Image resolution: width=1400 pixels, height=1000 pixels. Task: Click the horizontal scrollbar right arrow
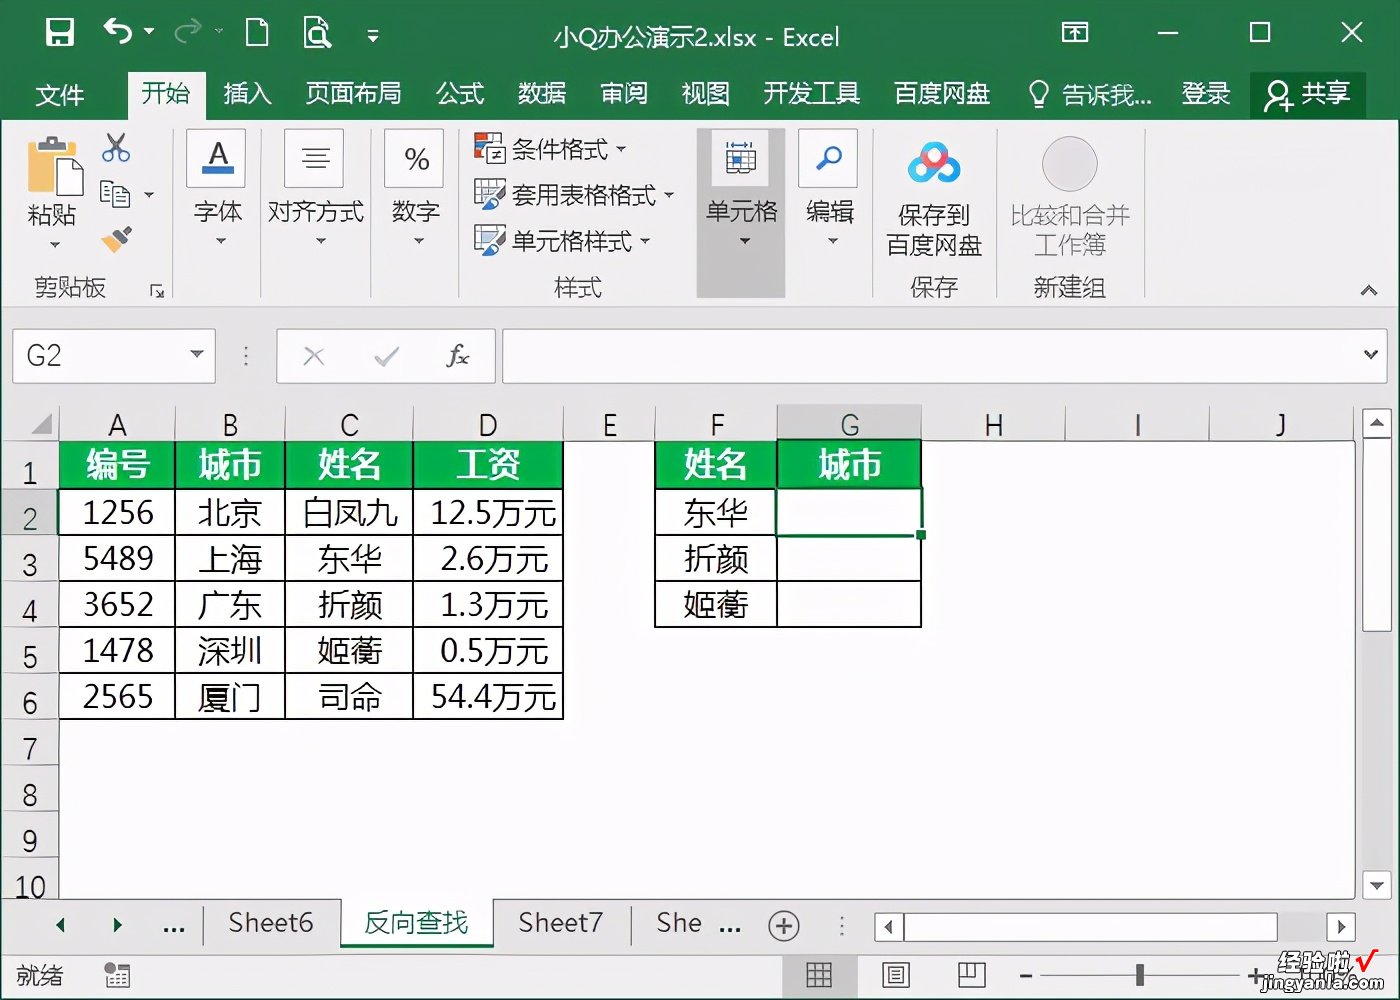click(1341, 927)
